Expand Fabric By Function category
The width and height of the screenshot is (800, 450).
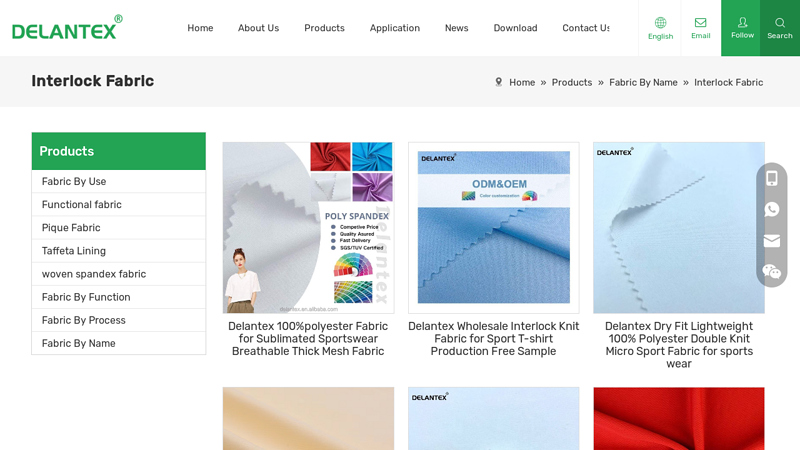[86, 297]
